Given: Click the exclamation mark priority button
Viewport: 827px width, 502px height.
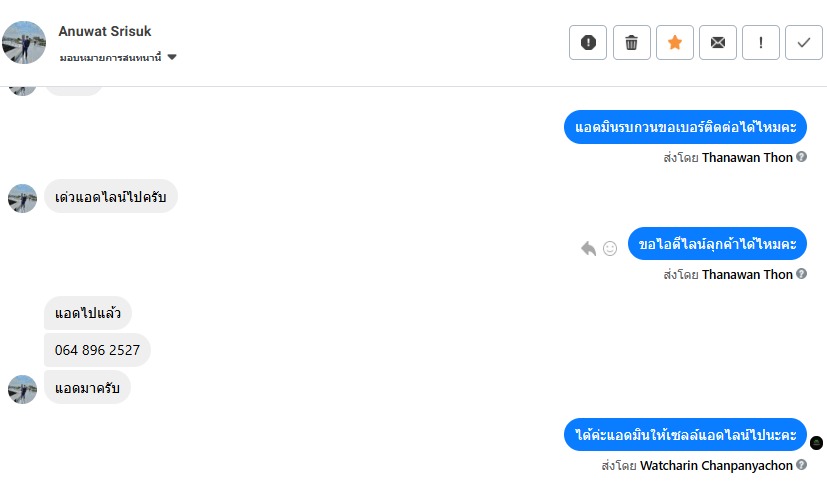Looking at the screenshot, I should coord(761,42).
